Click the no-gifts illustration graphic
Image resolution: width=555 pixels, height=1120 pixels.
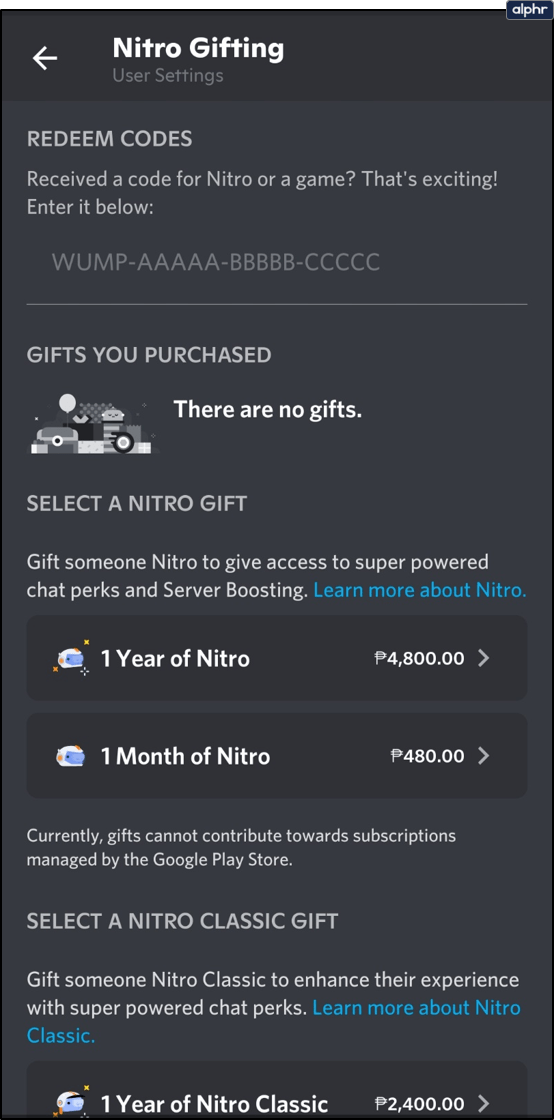click(x=92, y=424)
